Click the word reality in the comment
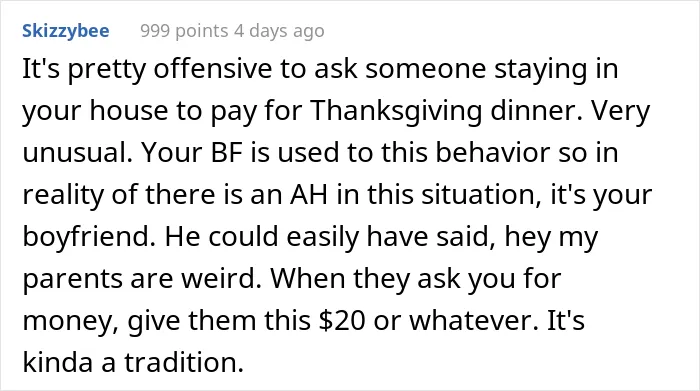 tap(63, 196)
